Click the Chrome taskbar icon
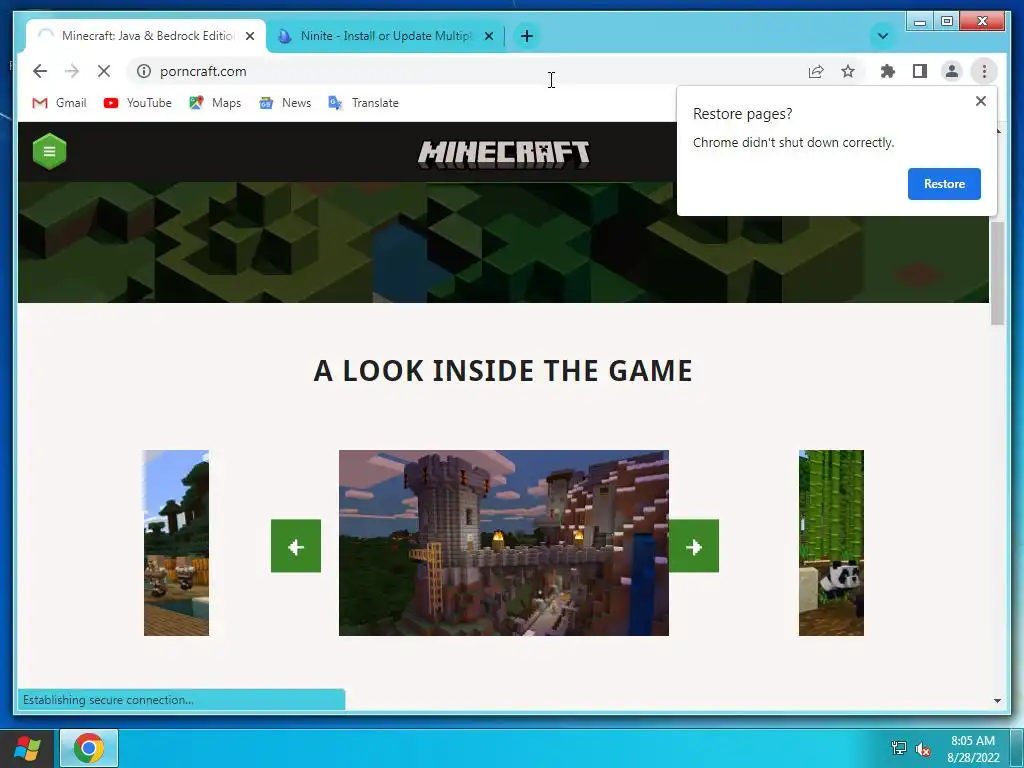The image size is (1024, 768). pos(89,748)
